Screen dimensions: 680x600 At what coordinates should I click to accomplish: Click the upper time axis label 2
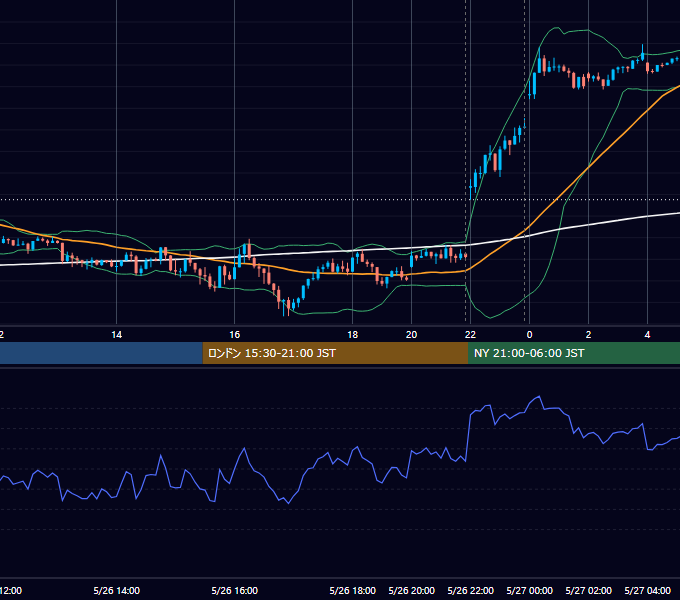[588, 335]
